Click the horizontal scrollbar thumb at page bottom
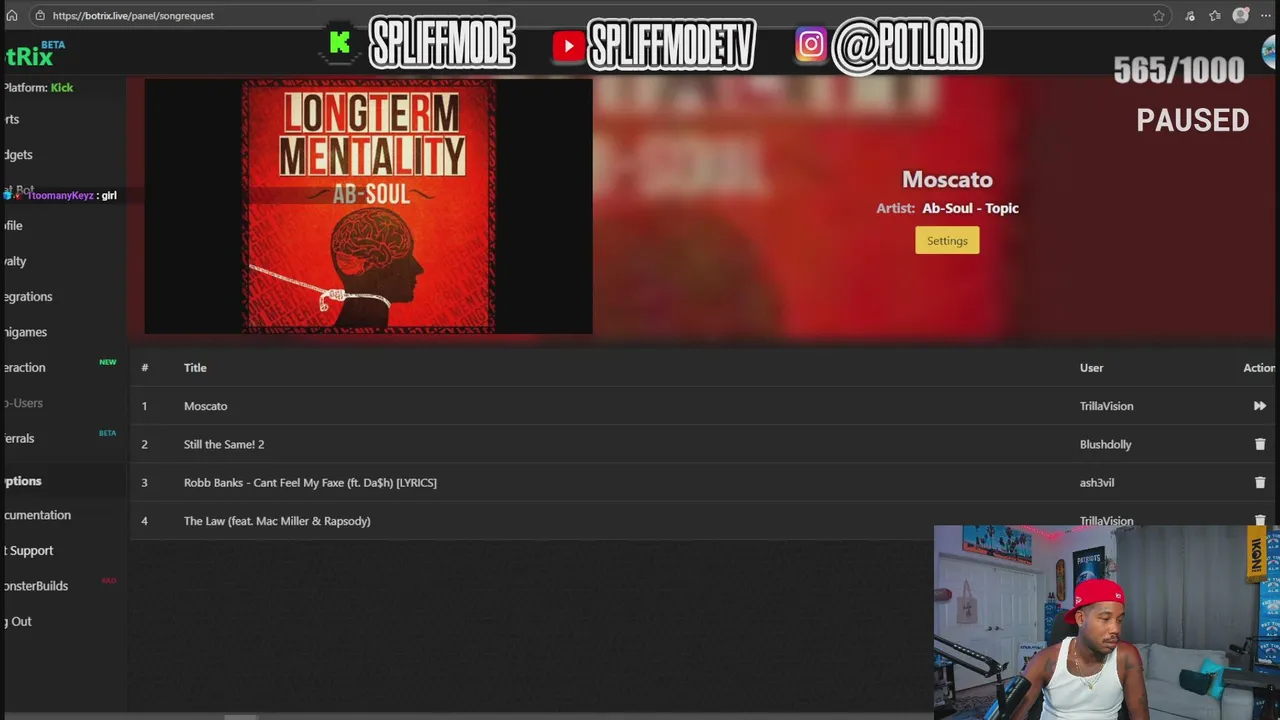The height and width of the screenshot is (720, 1280). point(240,716)
